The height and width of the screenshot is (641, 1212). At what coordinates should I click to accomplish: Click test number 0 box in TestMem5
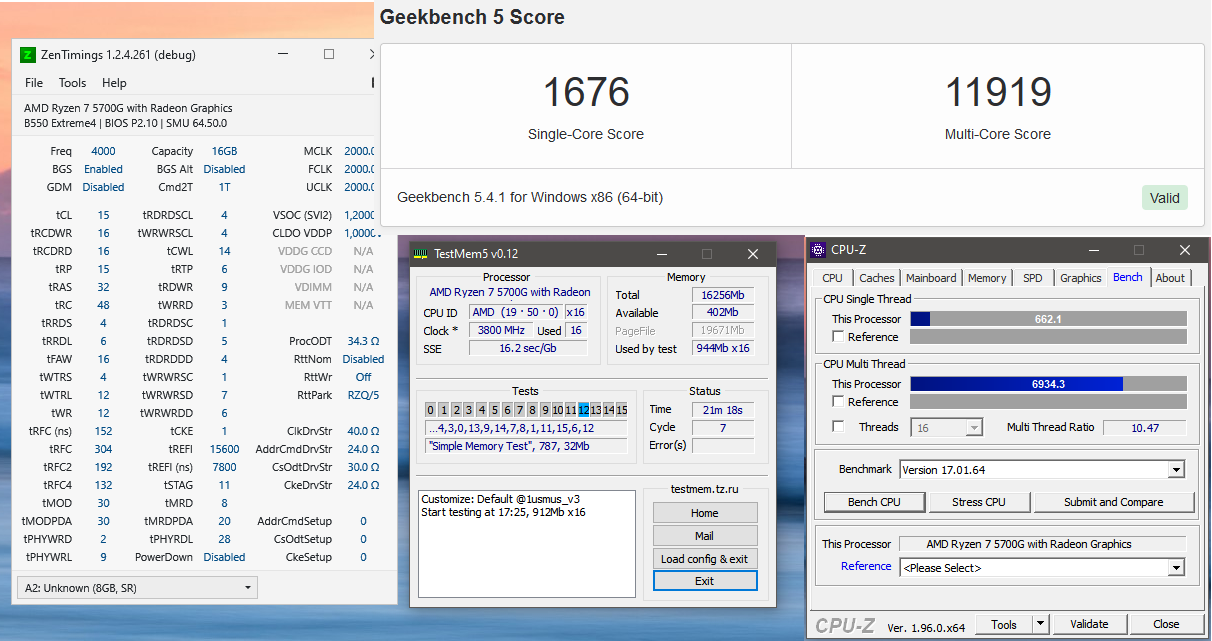click(x=431, y=410)
